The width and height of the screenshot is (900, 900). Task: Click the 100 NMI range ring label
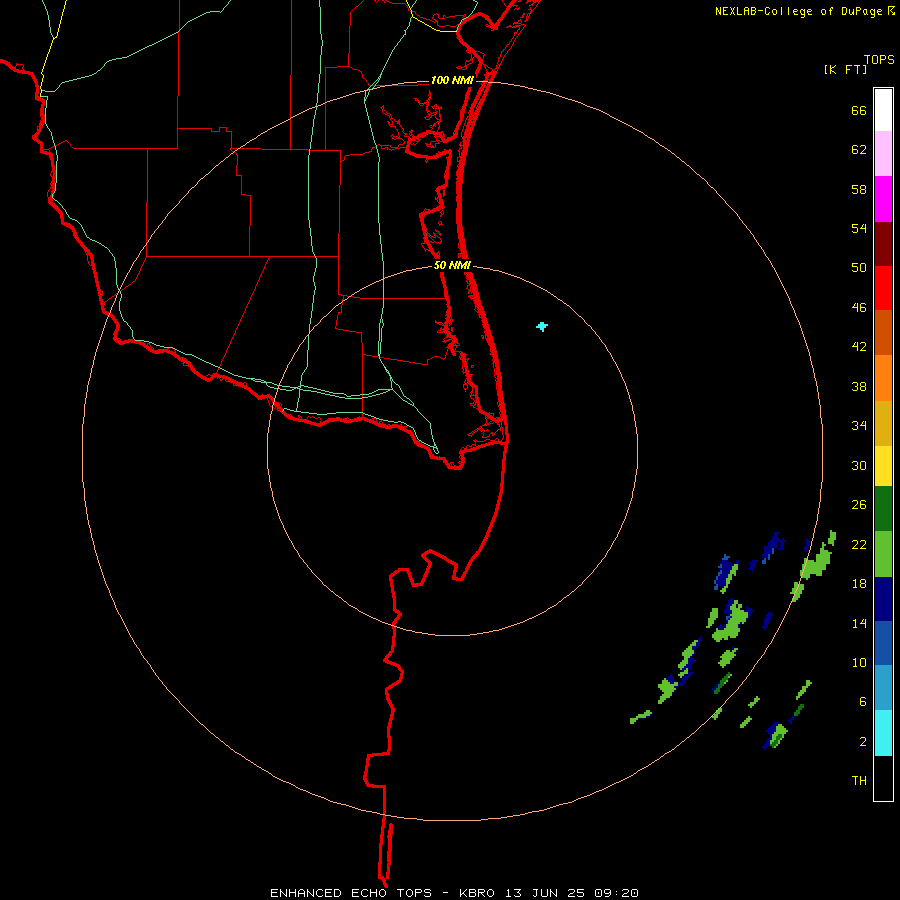(x=452, y=80)
